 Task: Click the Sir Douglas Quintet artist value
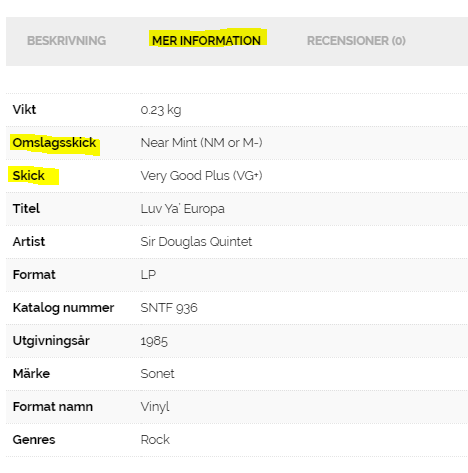coord(196,242)
